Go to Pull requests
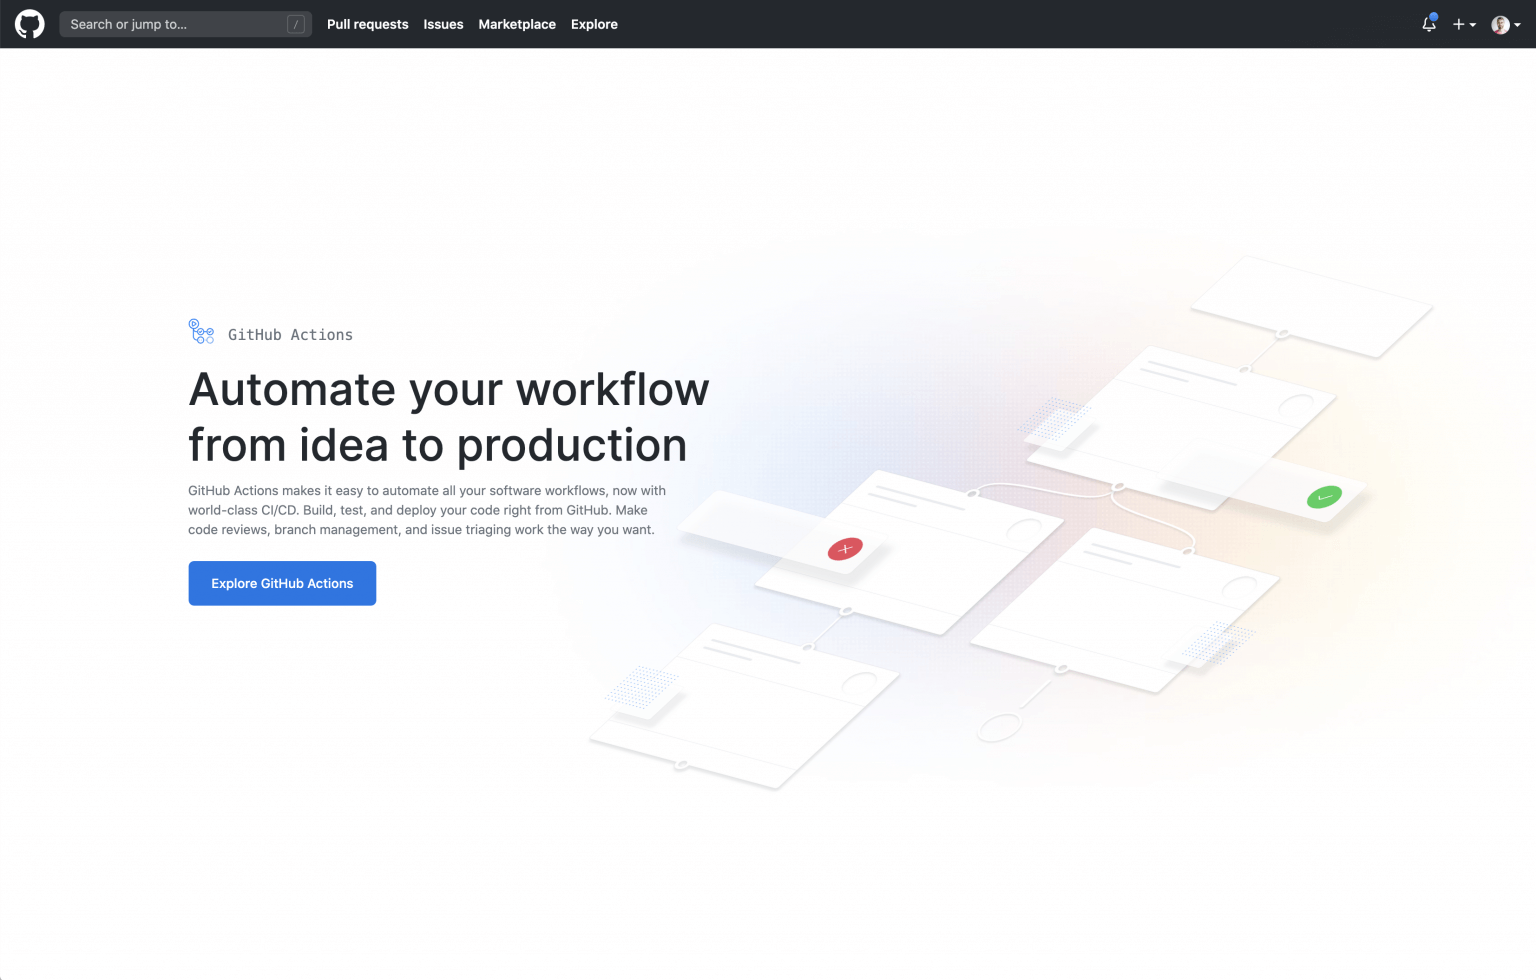 (x=368, y=24)
